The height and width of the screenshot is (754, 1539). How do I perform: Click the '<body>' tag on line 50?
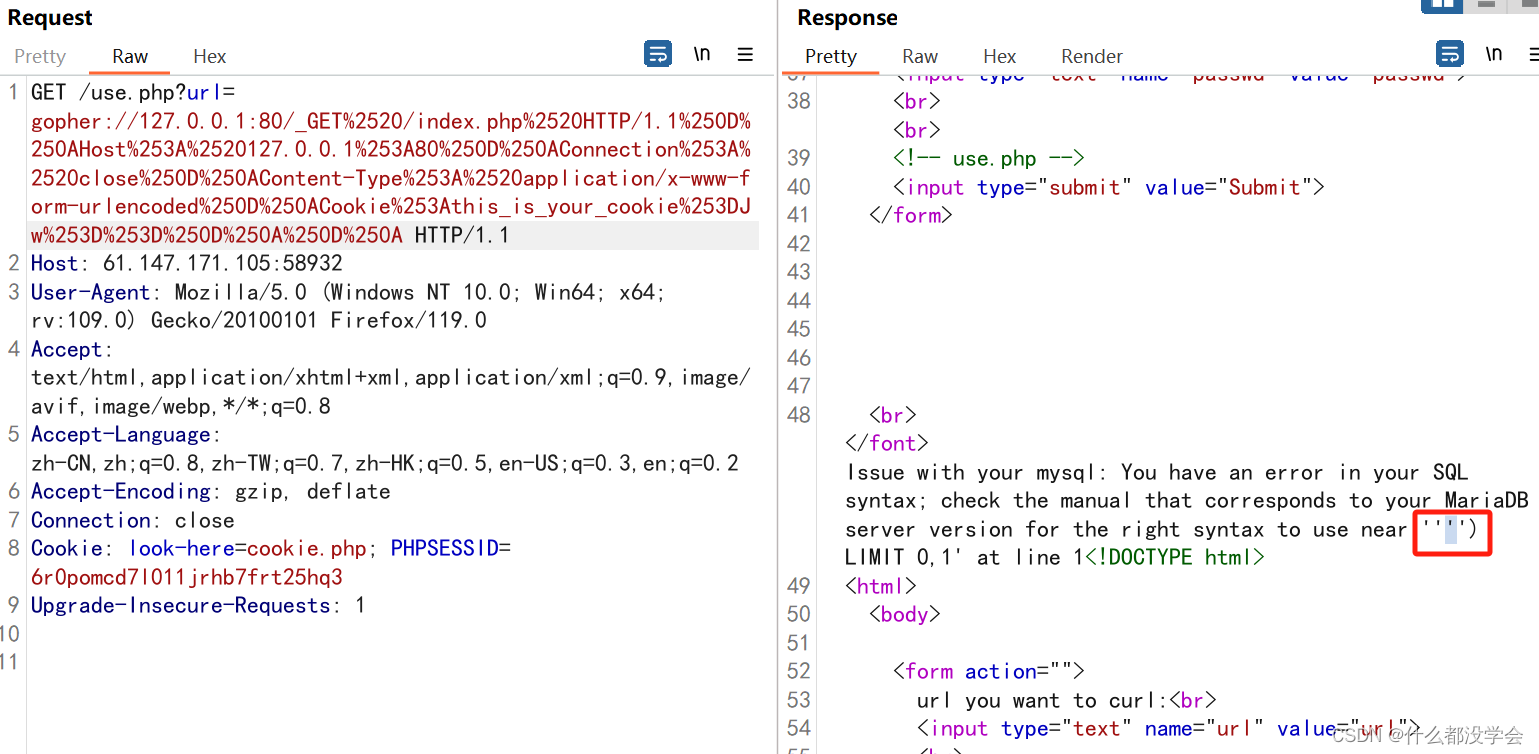pyautogui.click(x=905, y=614)
